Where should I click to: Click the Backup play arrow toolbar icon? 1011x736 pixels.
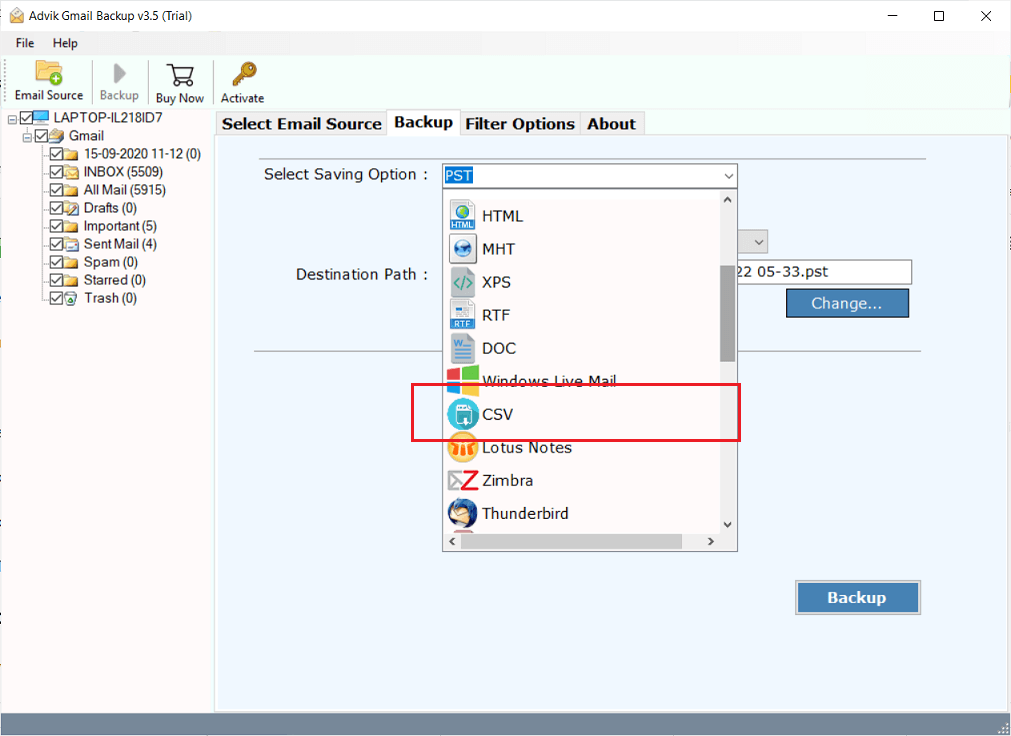(119, 74)
